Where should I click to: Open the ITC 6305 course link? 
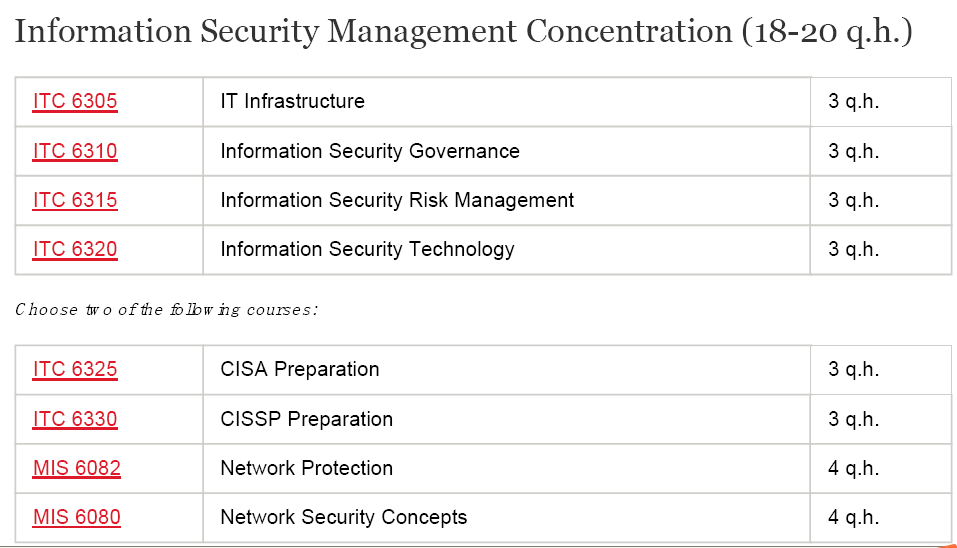pos(75,101)
